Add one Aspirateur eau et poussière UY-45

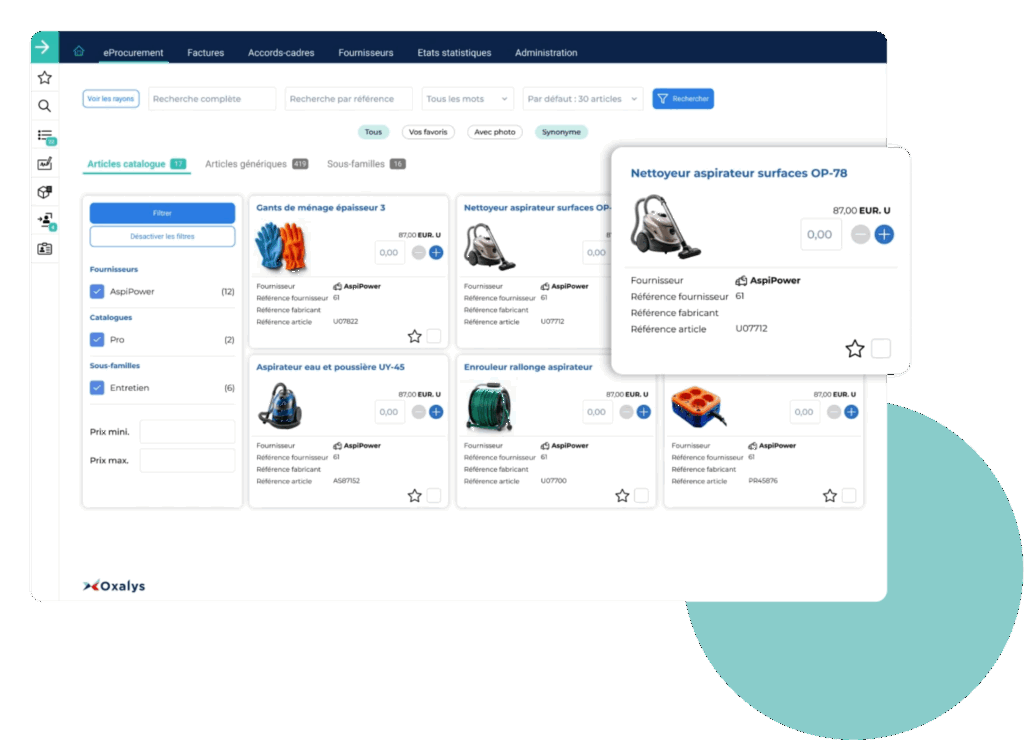436,412
